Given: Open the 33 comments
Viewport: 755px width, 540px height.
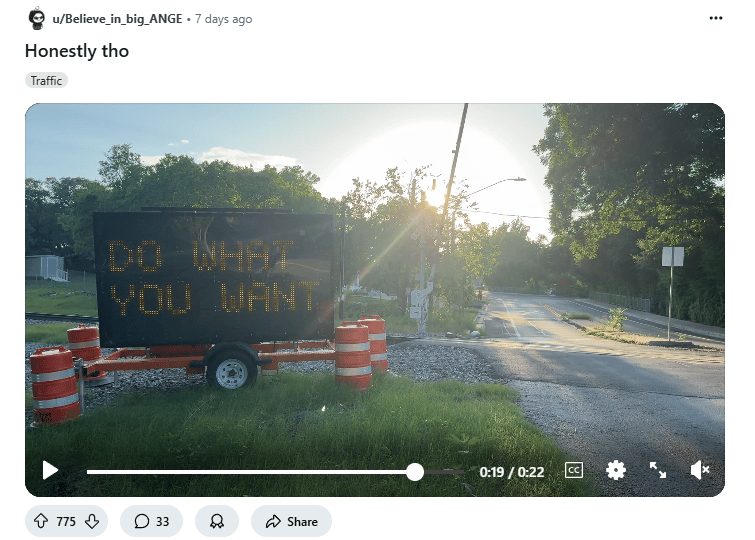Looking at the screenshot, I should coord(151,521).
